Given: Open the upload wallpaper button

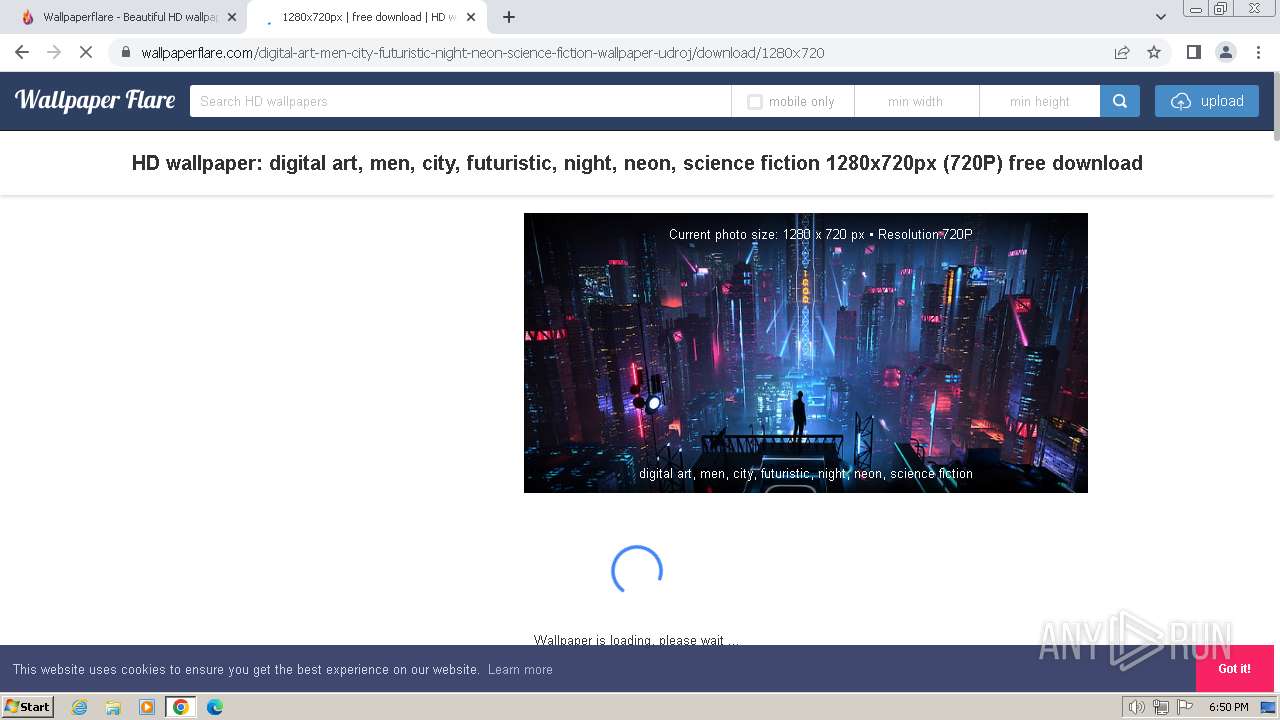Looking at the screenshot, I should [1207, 101].
